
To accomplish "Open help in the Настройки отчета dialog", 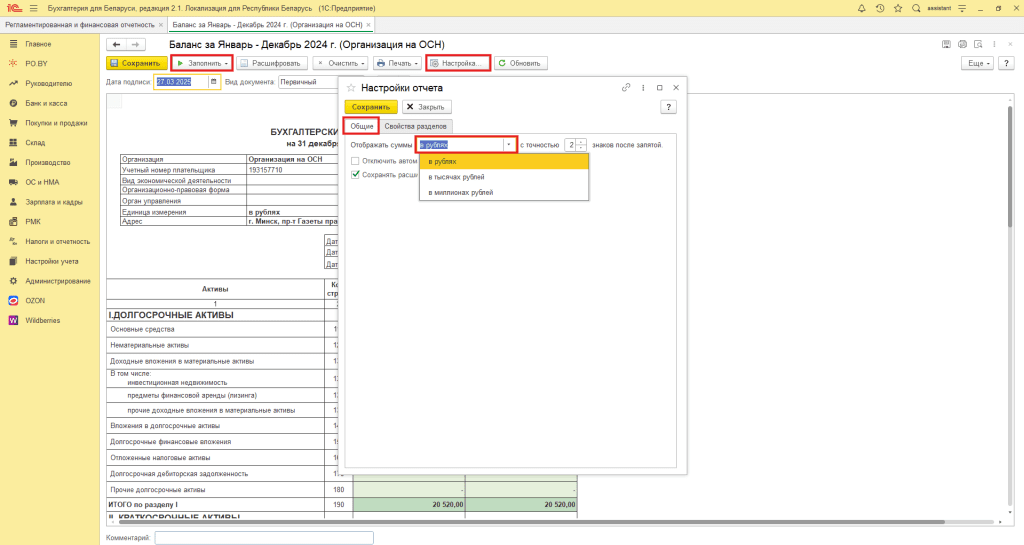I will coord(668,107).
